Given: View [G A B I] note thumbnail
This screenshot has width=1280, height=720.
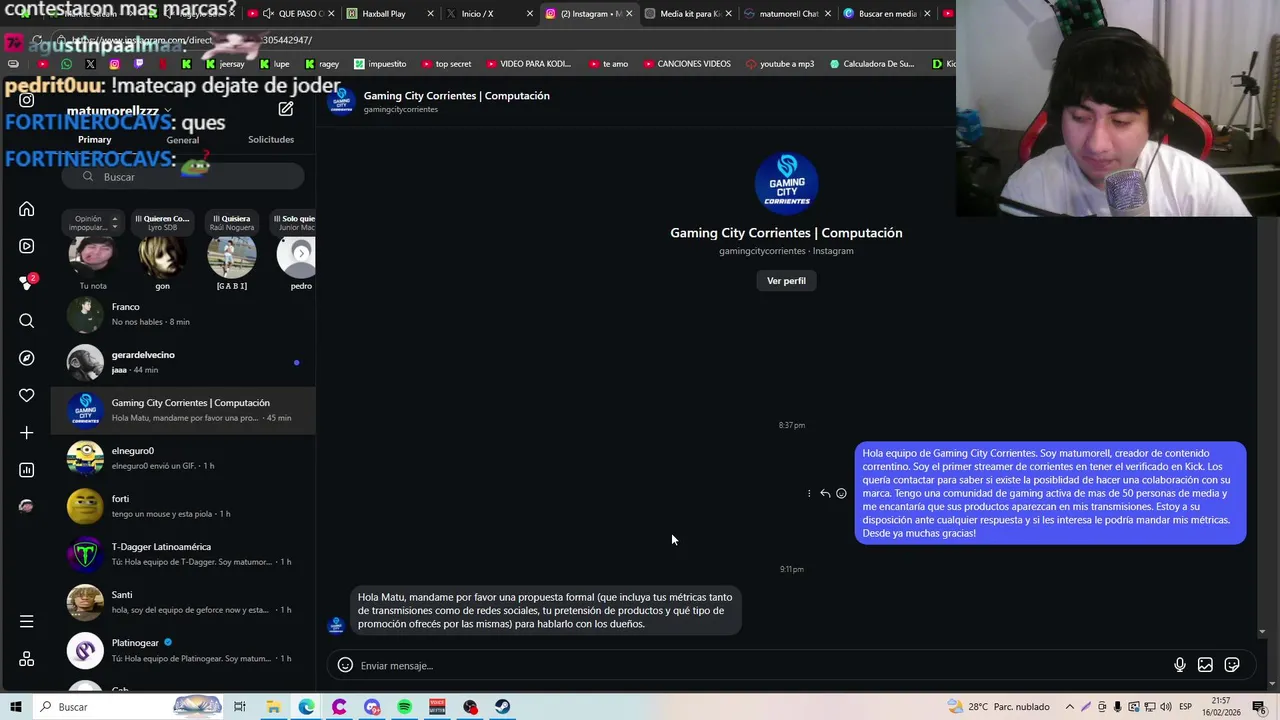Looking at the screenshot, I should pos(231,256).
